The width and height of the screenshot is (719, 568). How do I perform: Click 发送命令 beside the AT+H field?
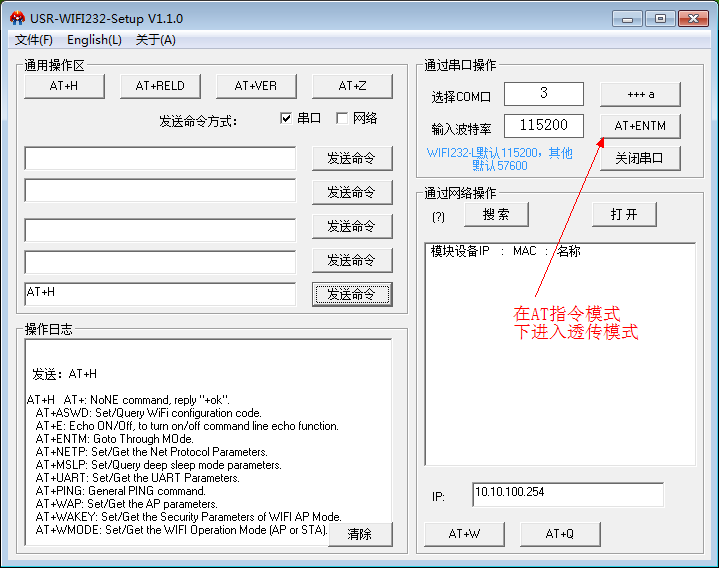tap(351, 294)
